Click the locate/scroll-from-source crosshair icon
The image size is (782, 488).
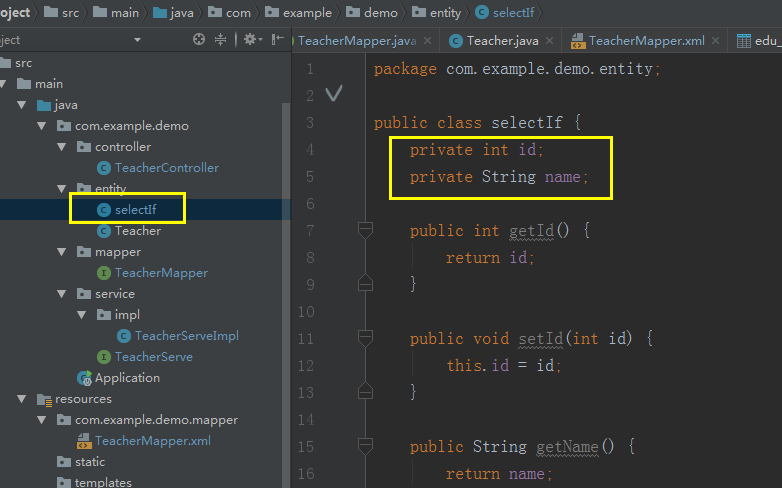tap(199, 39)
